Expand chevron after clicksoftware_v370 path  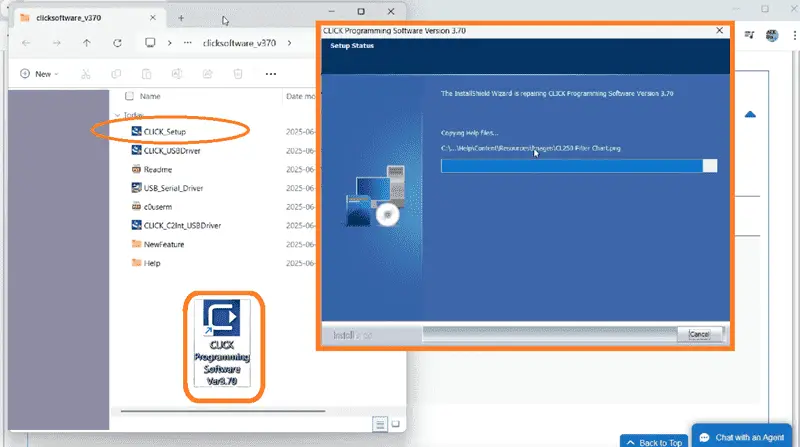pos(289,43)
